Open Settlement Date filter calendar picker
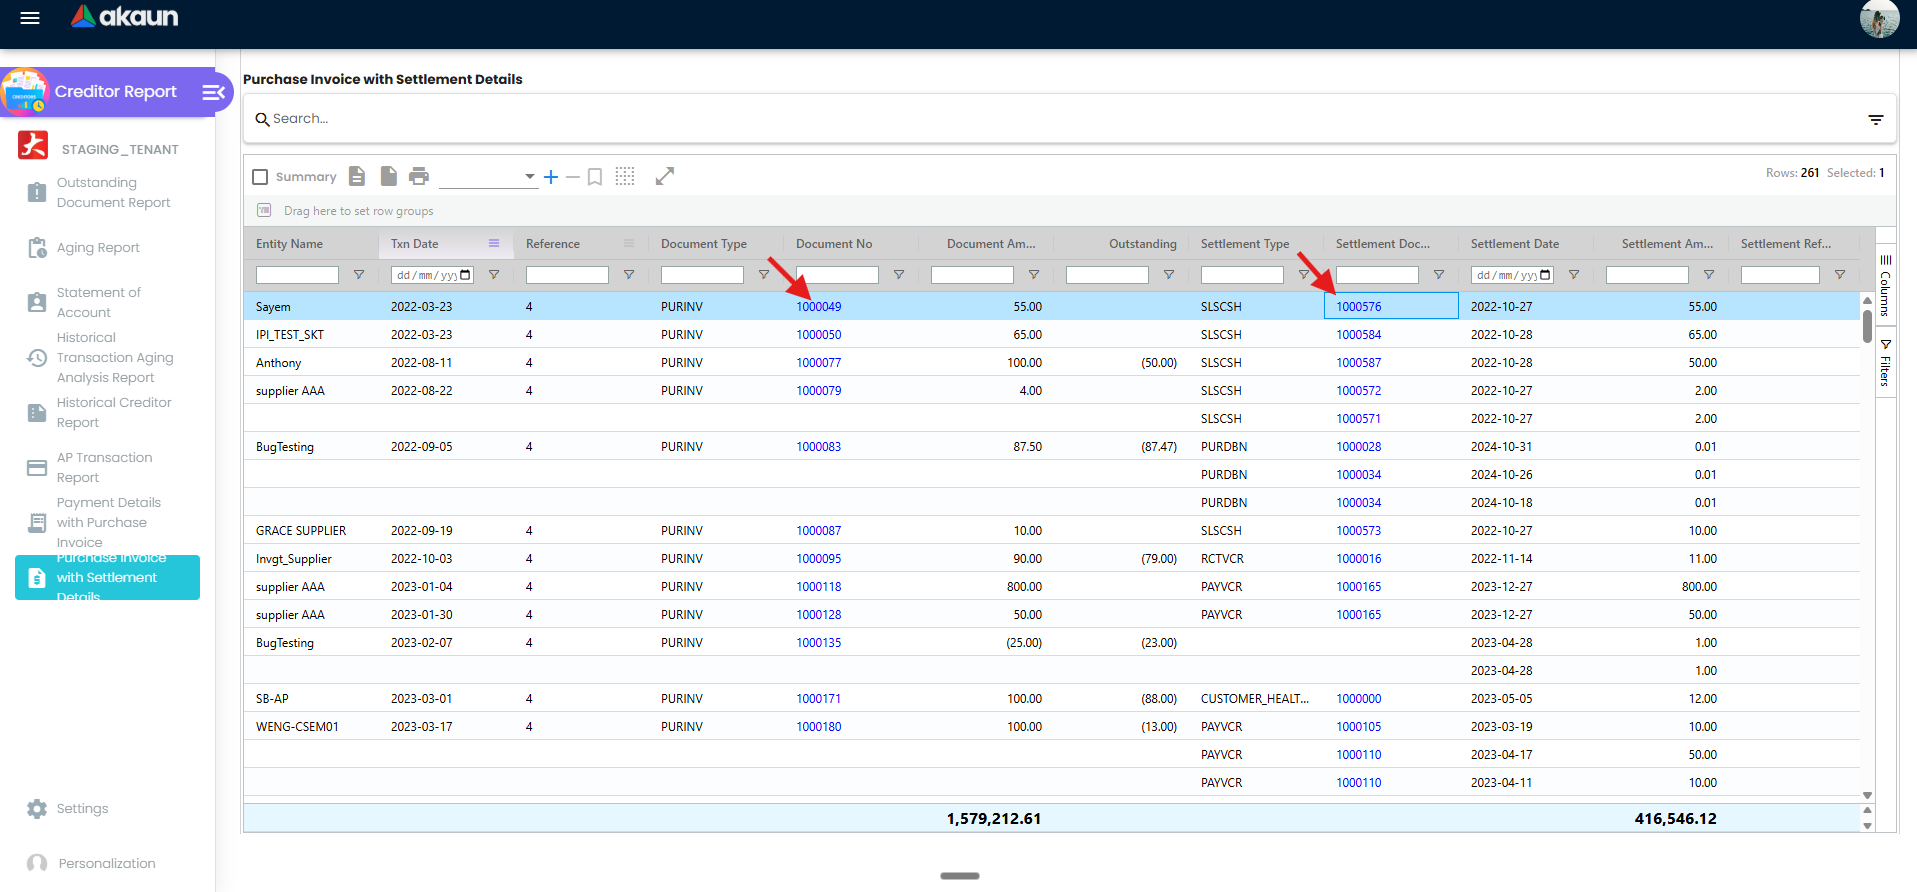1917x892 pixels. (x=1546, y=275)
